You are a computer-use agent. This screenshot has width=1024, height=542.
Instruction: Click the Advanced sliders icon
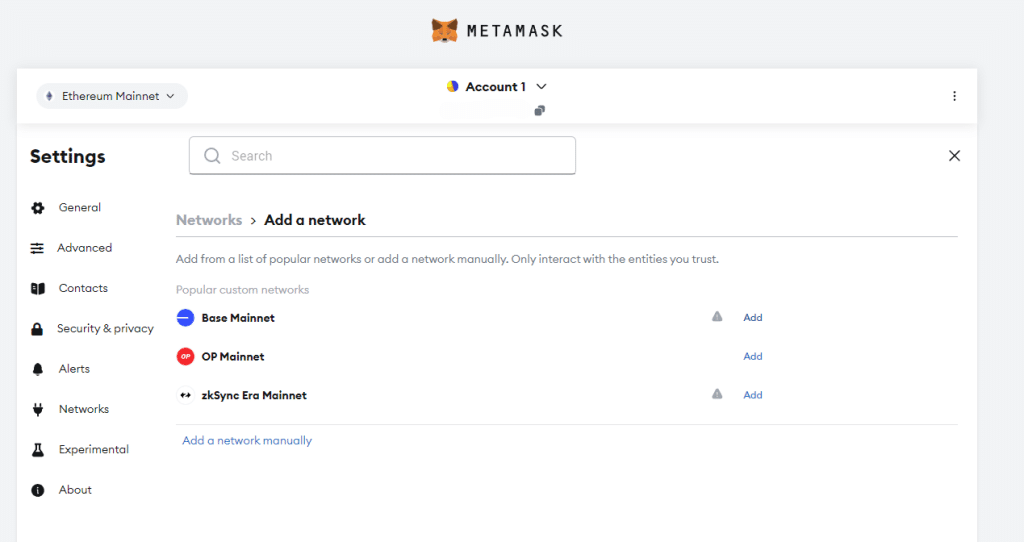[x=37, y=248]
